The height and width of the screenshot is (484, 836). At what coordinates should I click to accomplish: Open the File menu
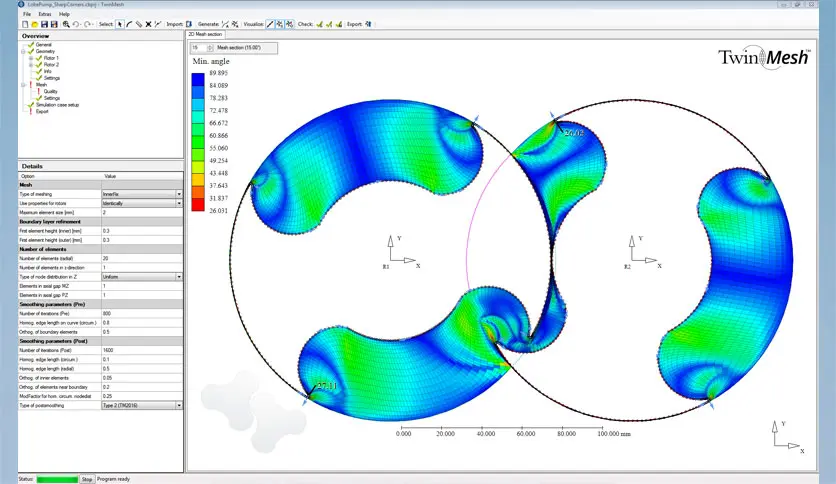tap(27, 14)
